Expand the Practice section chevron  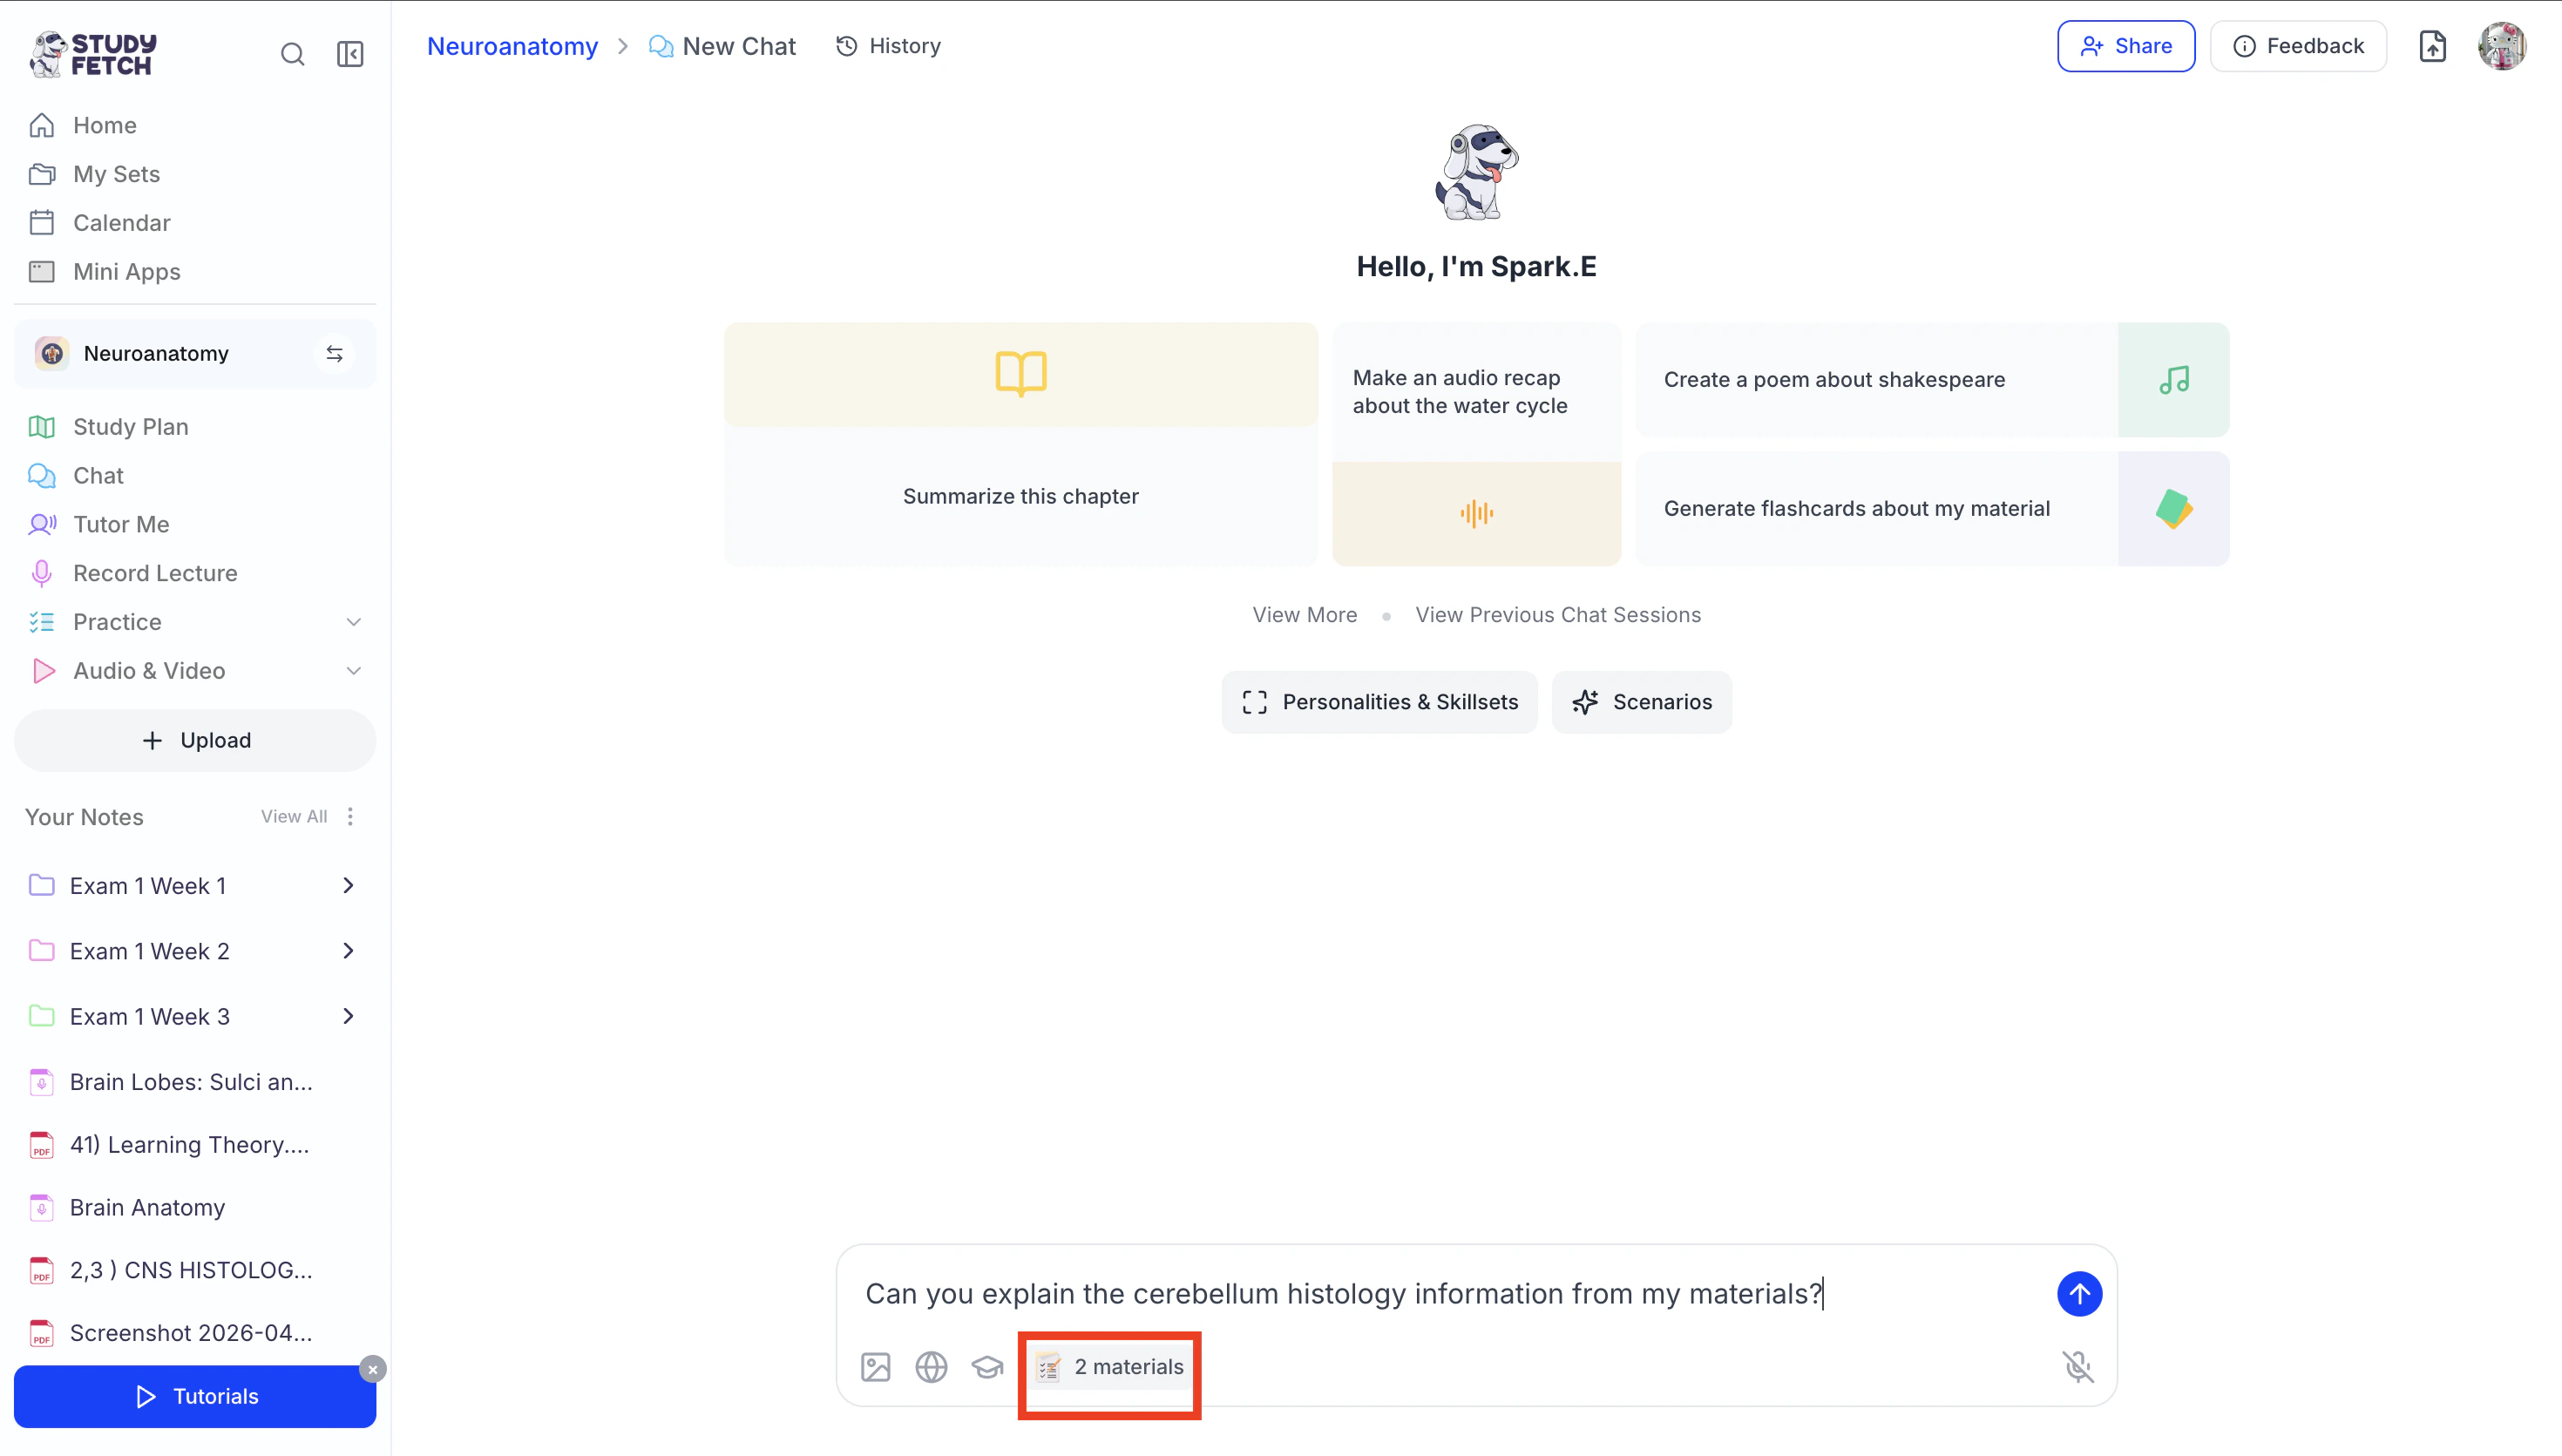353,622
